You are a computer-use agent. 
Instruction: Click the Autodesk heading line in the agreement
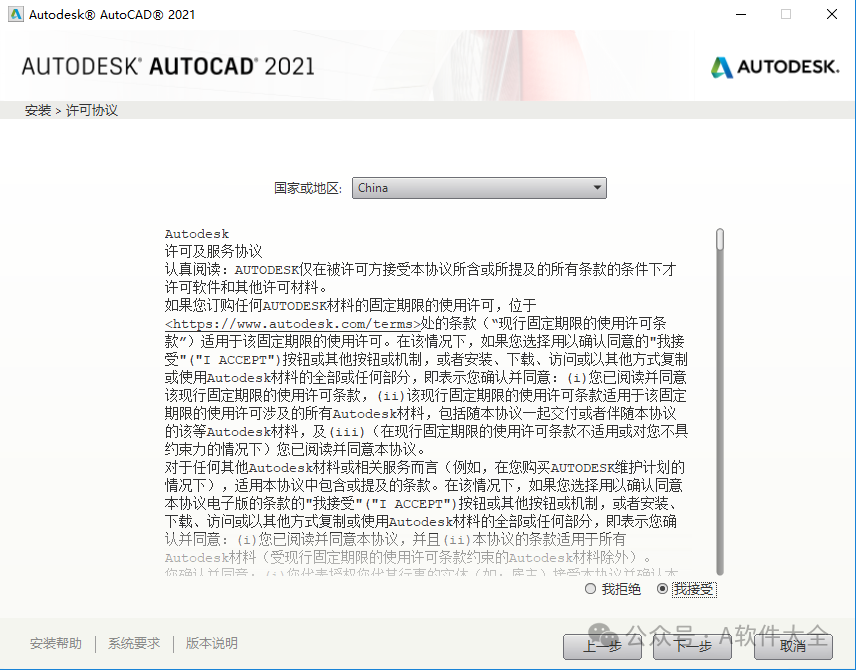[197, 234]
